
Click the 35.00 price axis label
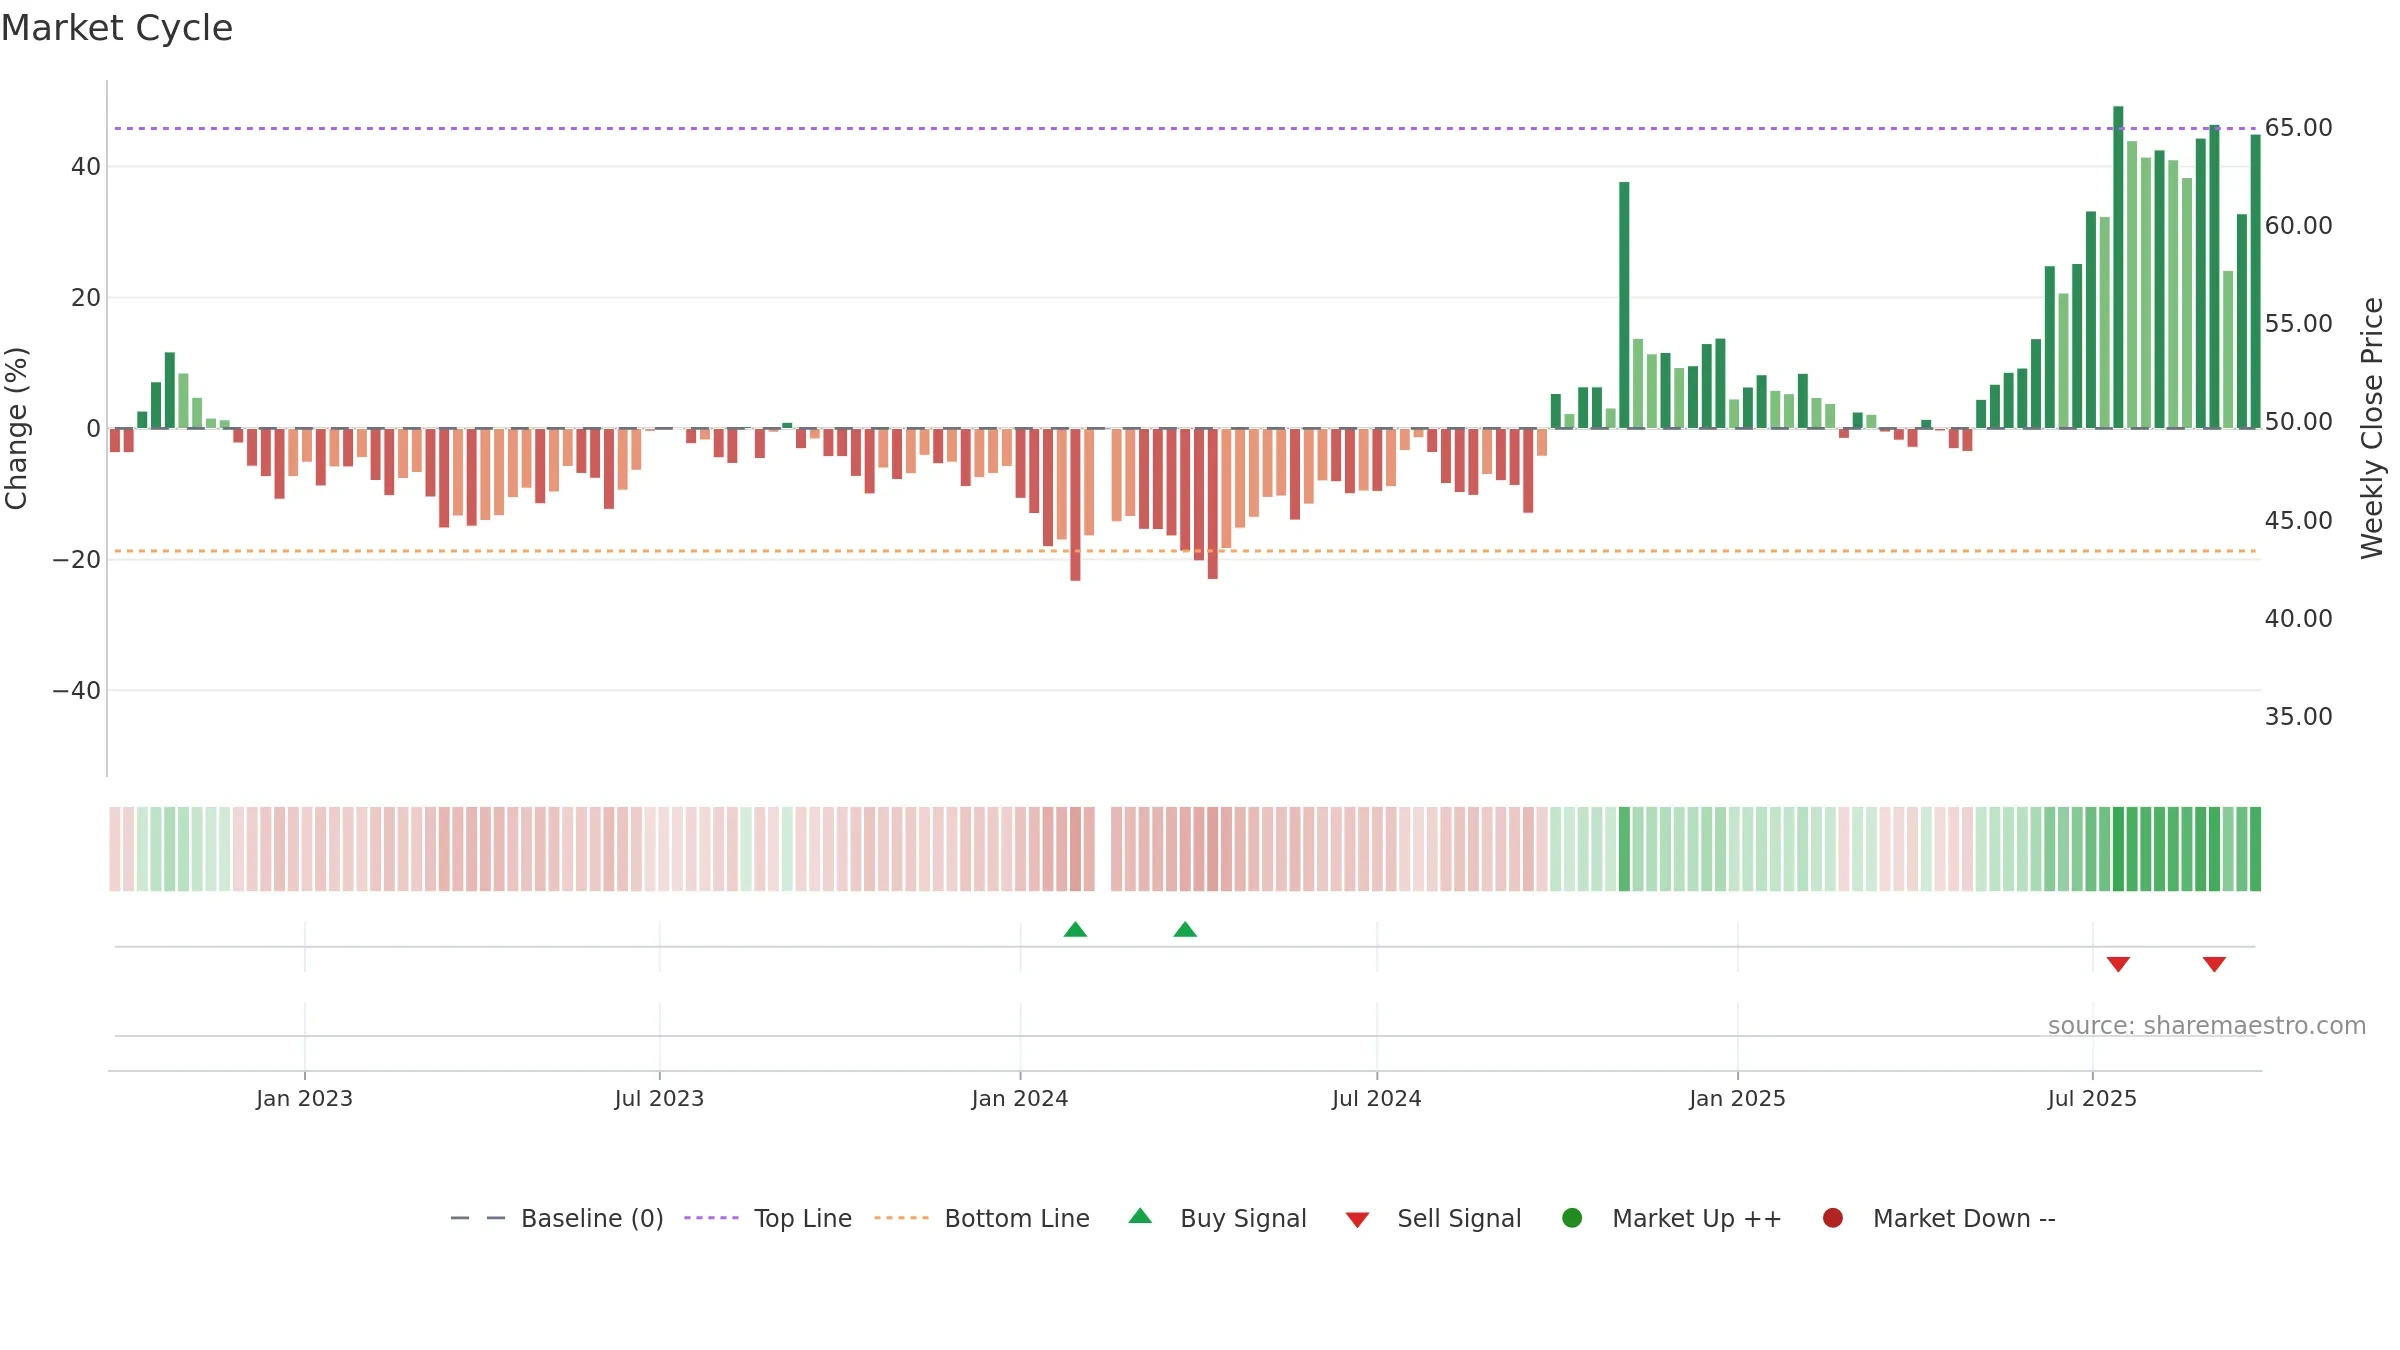(x=2298, y=717)
